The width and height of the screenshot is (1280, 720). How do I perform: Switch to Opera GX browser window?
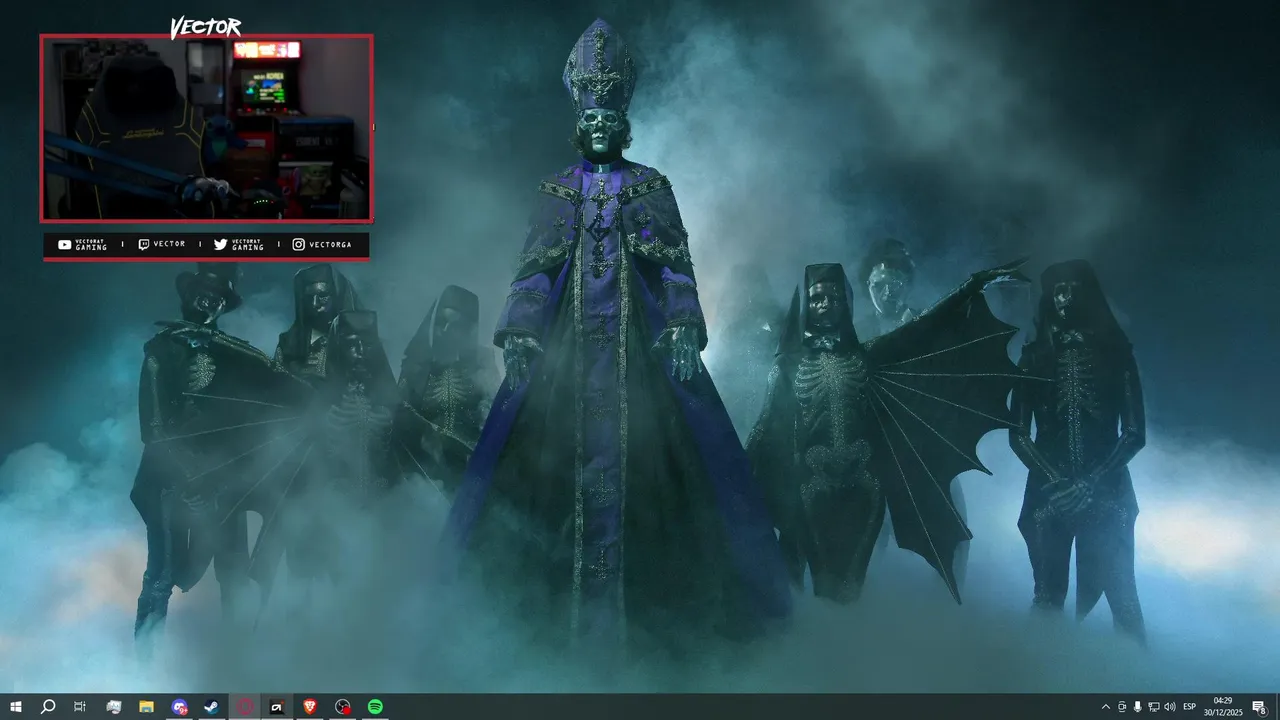pyautogui.click(x=245, y=707)
